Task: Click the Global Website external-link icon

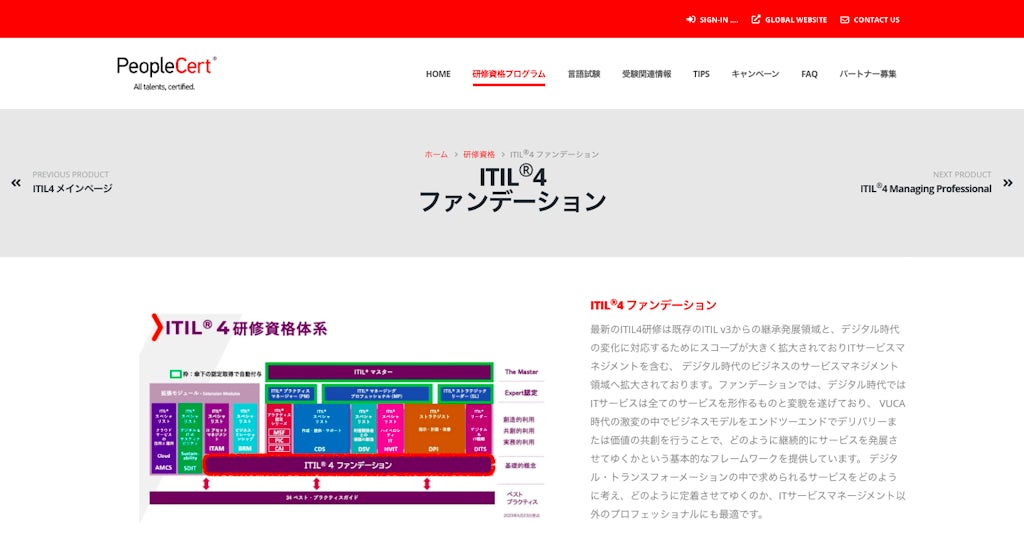Action: click(x=756, y=19)
